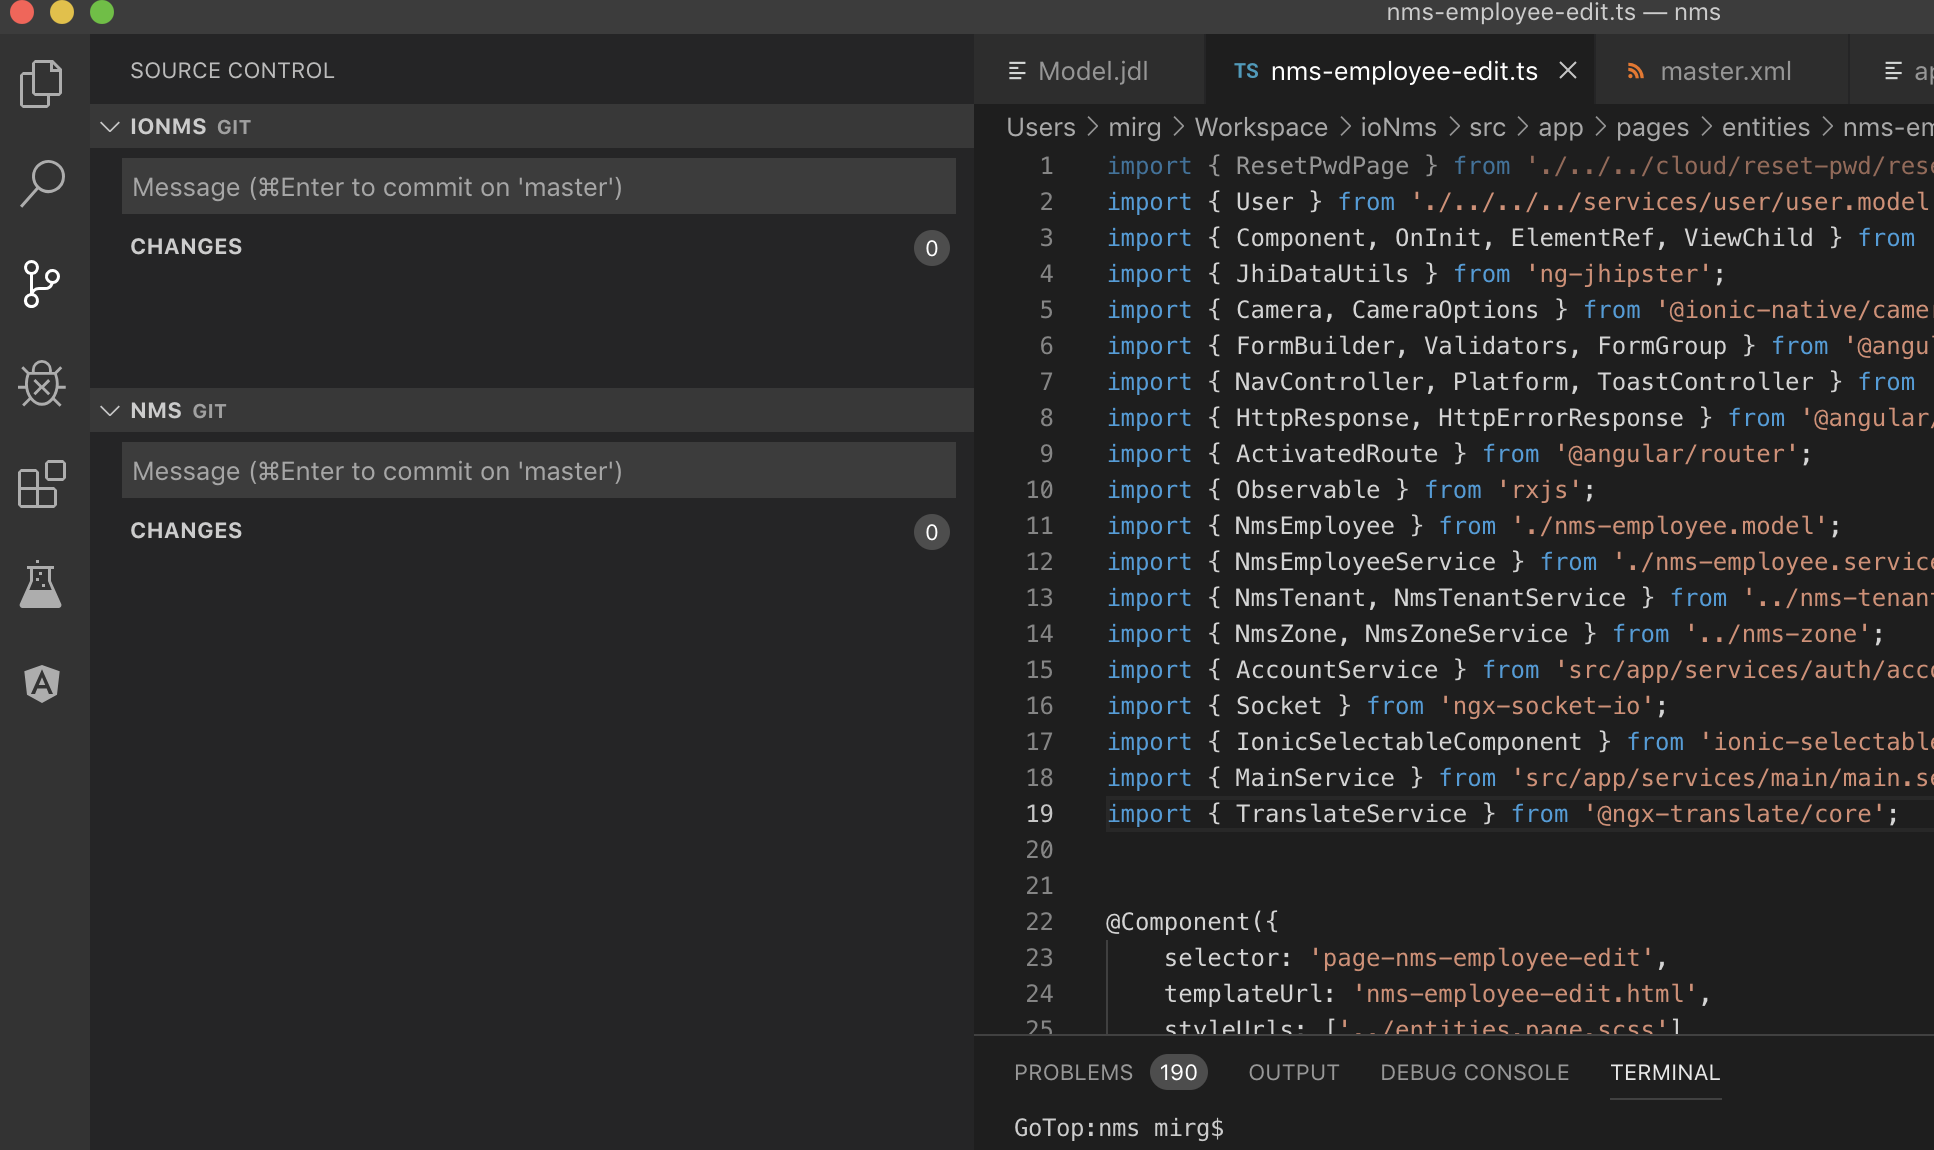Open the DEBUG CONSOLE panel tab

coord(1474,1072)
